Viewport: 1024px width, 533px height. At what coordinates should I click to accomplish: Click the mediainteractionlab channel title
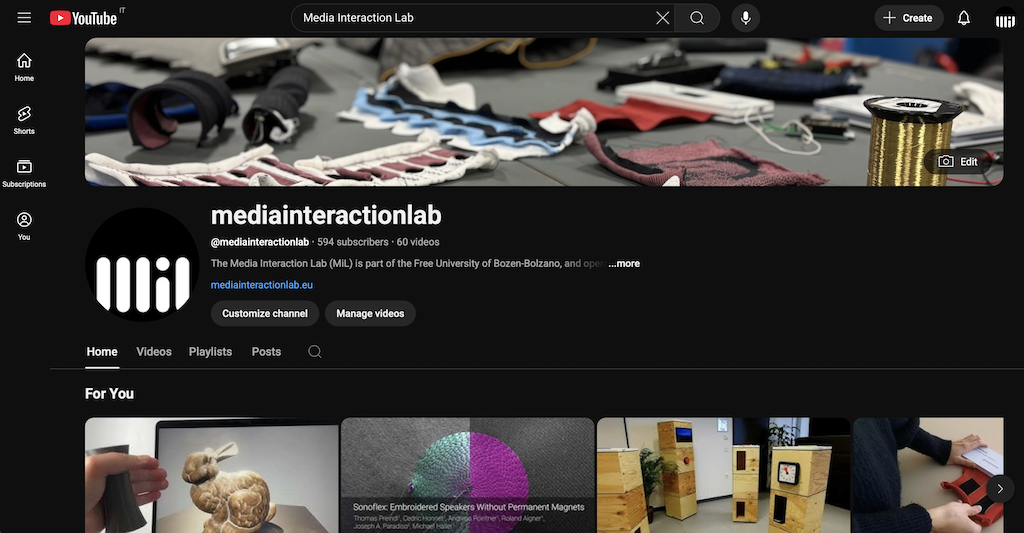(326, 216)
